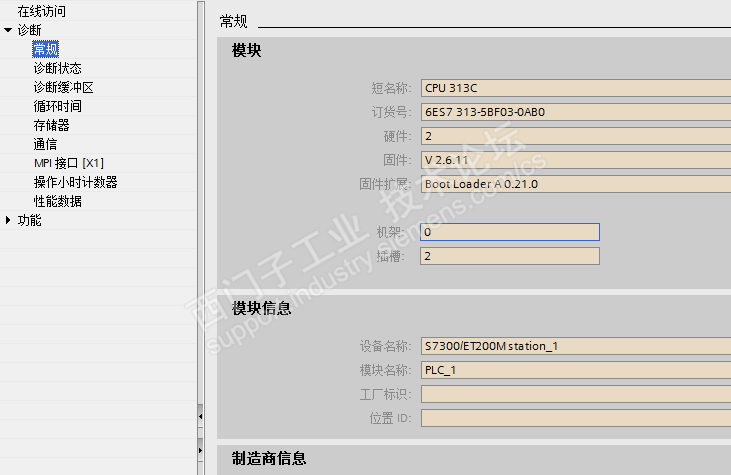Click the left collapse arrow on the splitter
The width and height of the screenshot is (731, 475).
[200, 416]
